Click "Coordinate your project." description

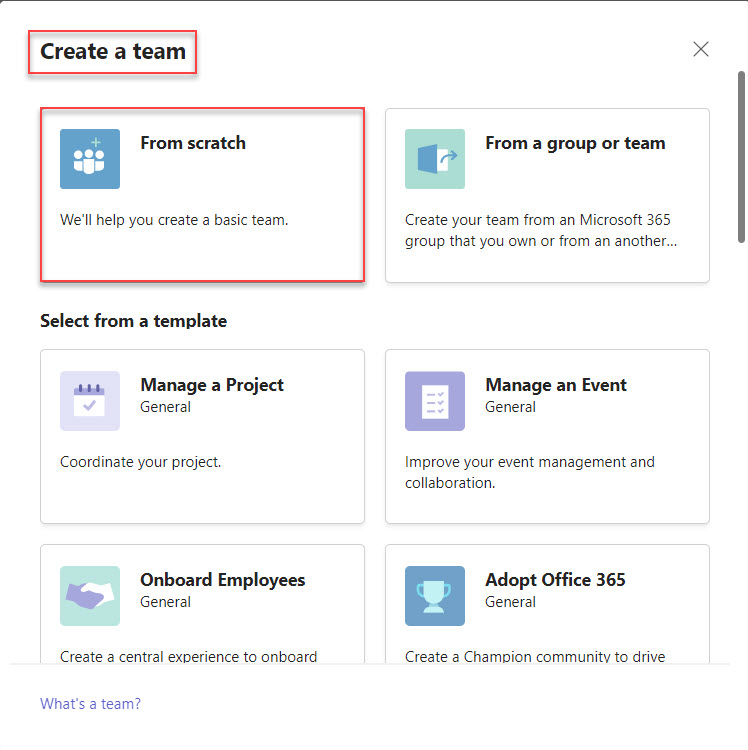(x=141, y=462)
